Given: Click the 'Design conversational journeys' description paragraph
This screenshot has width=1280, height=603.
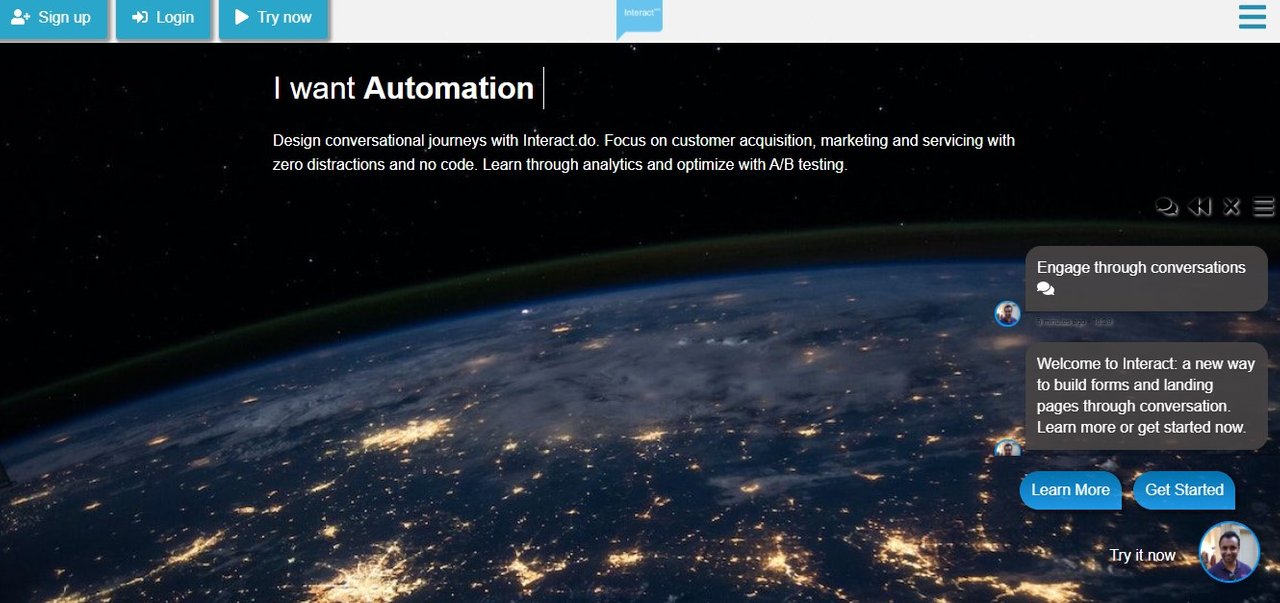Looking at the screenshot, I should (x=644, y=153).
